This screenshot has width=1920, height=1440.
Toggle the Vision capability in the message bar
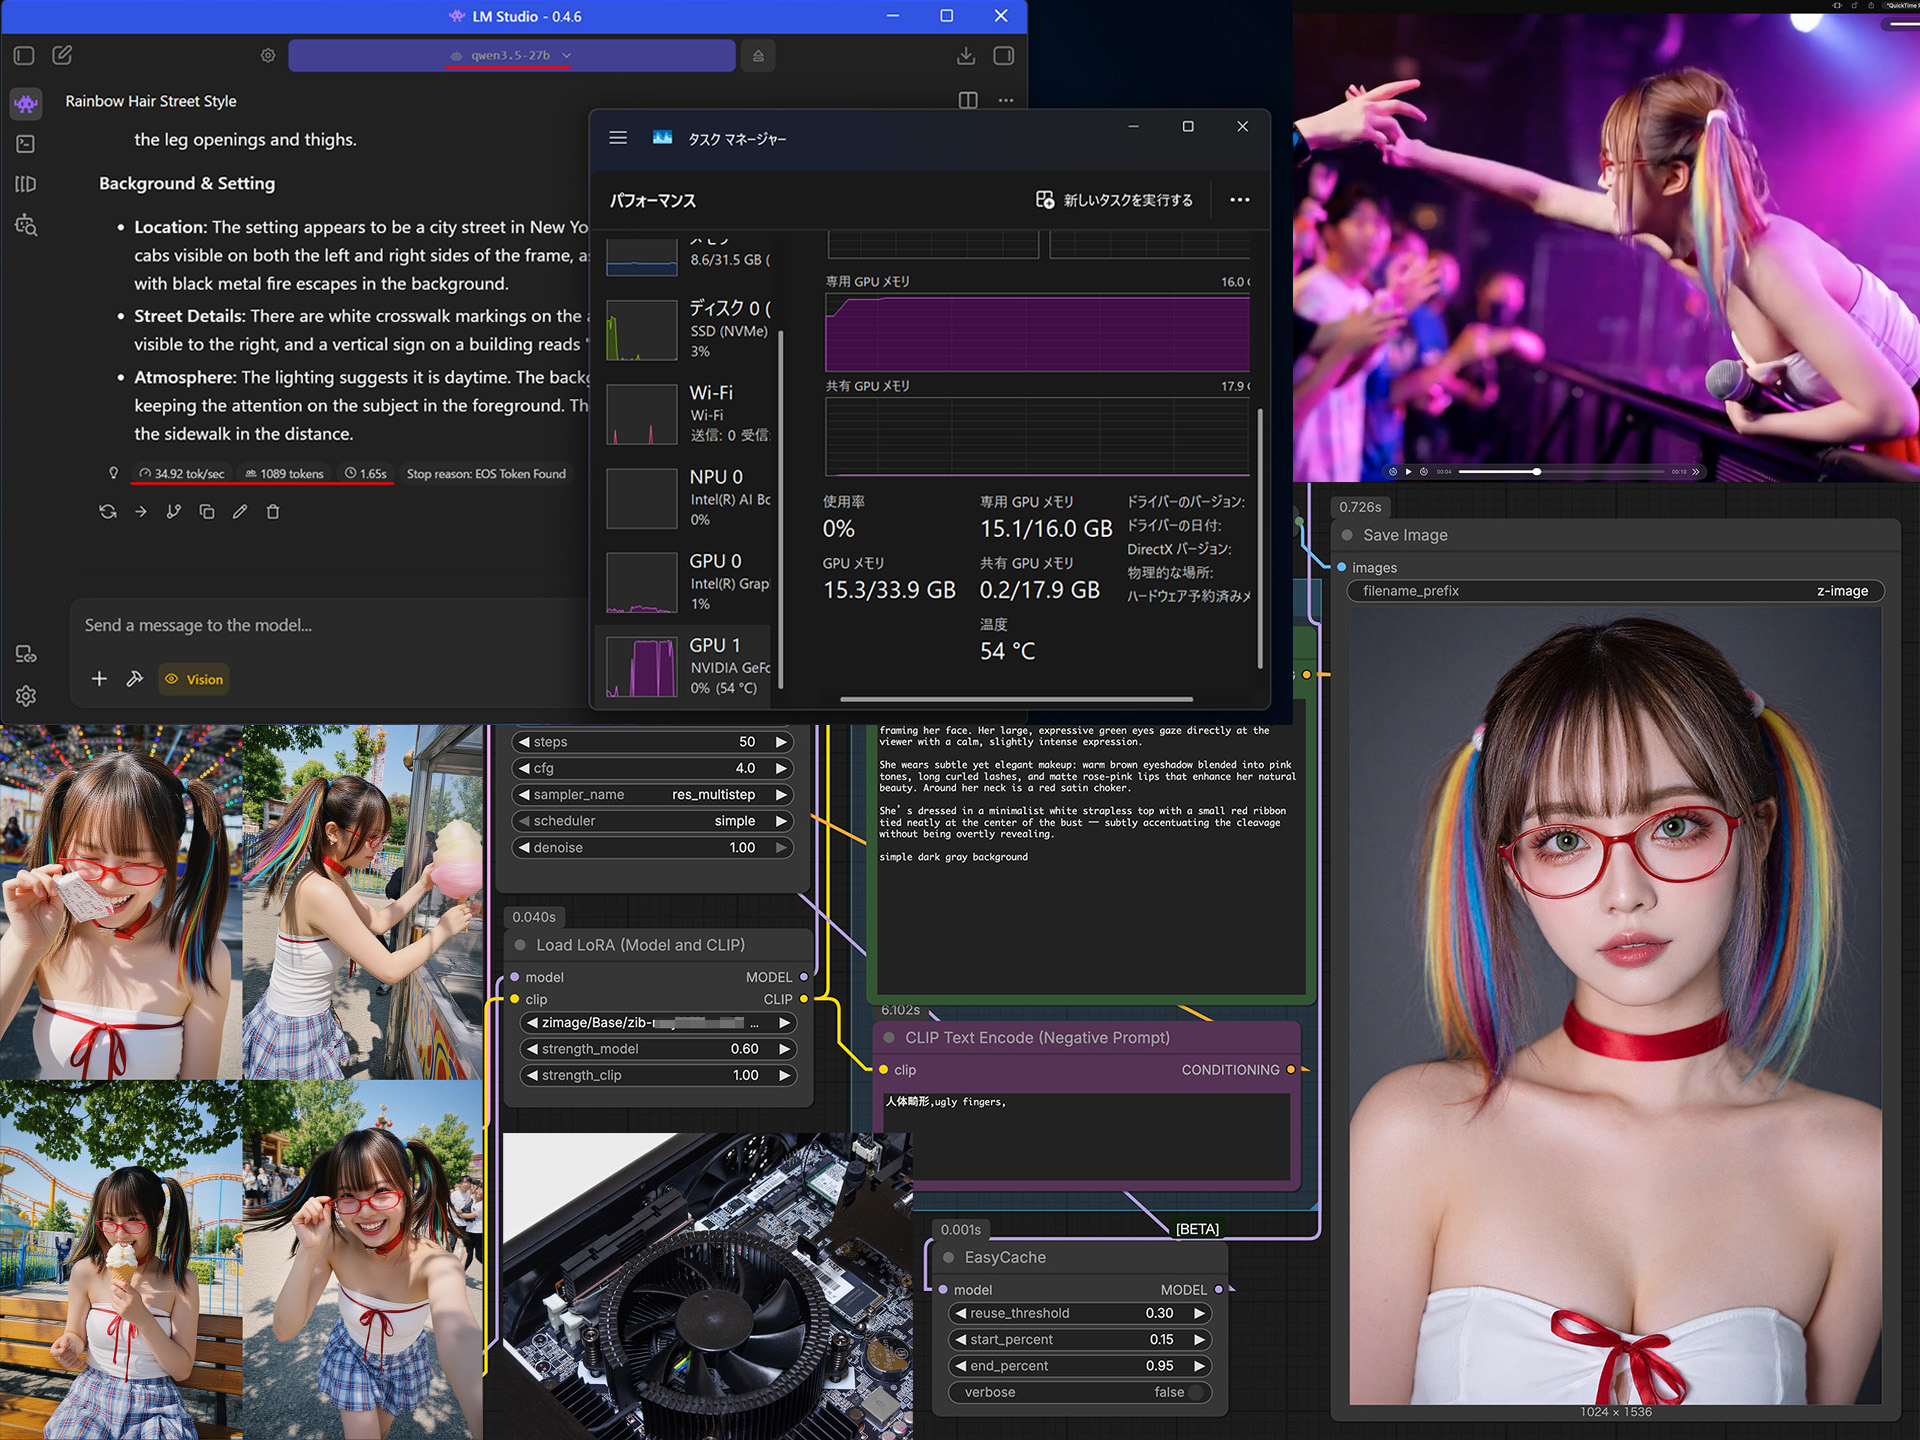point(193,679)
